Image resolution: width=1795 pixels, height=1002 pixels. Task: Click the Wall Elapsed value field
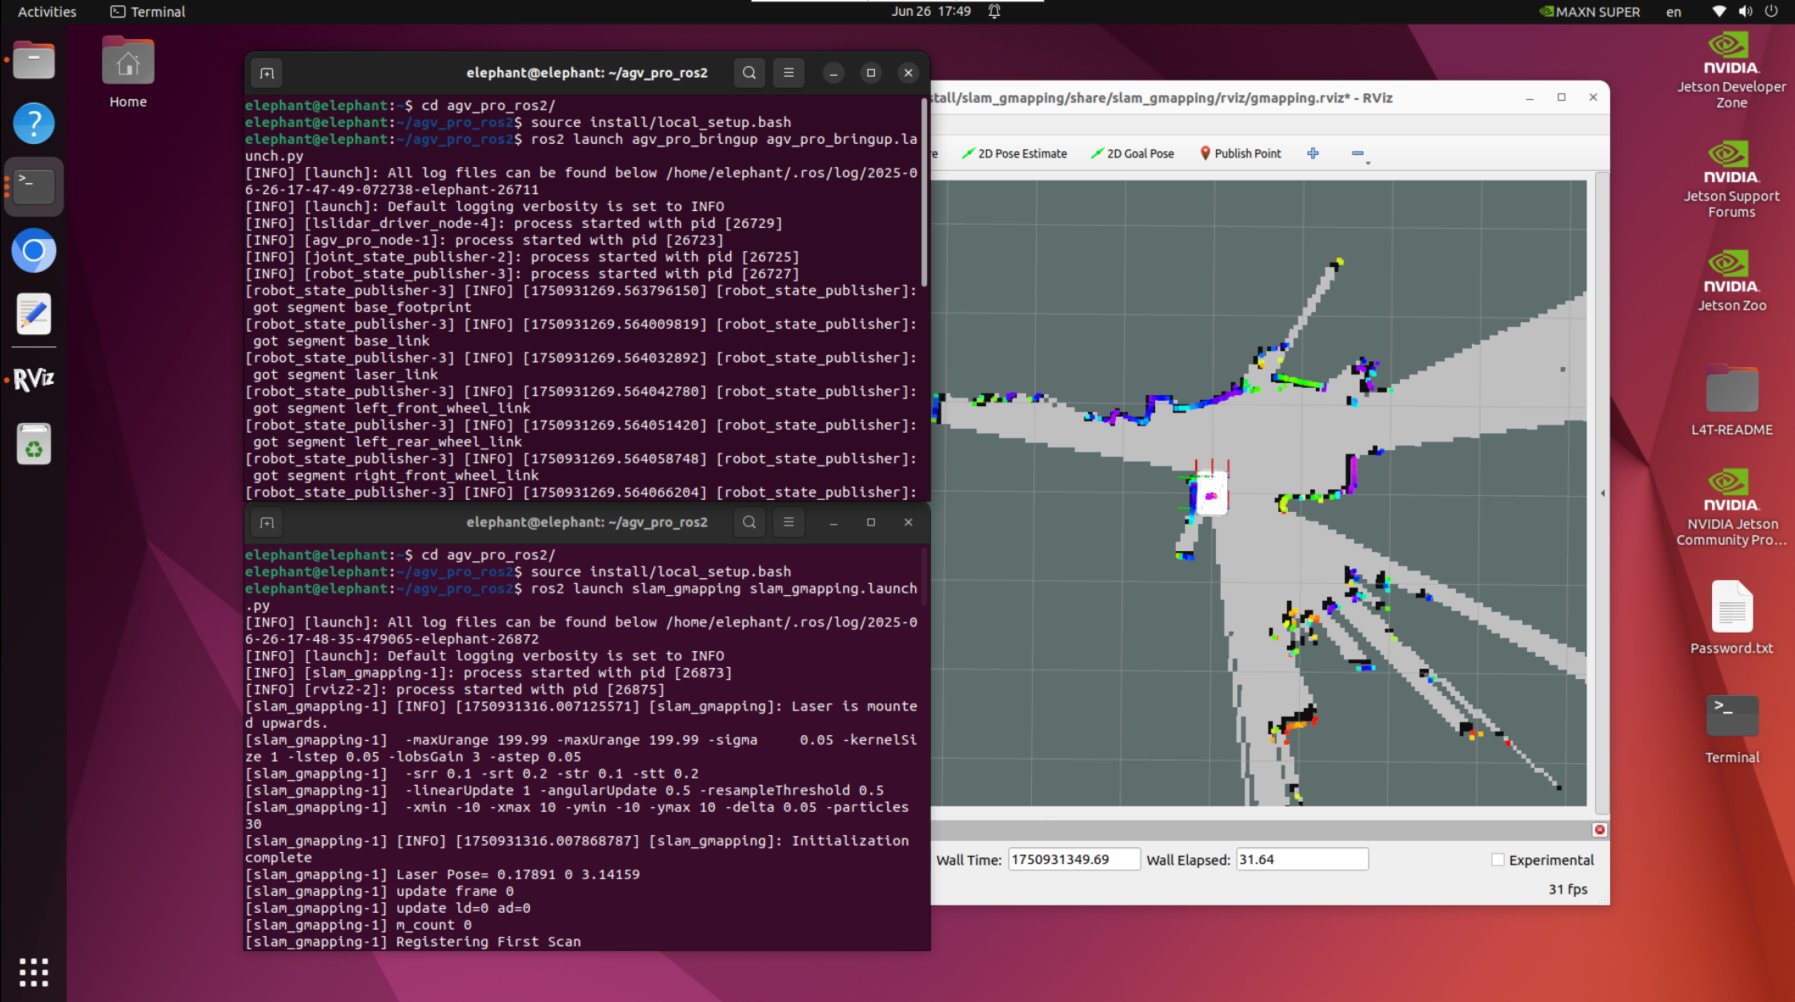[1301, 860]
